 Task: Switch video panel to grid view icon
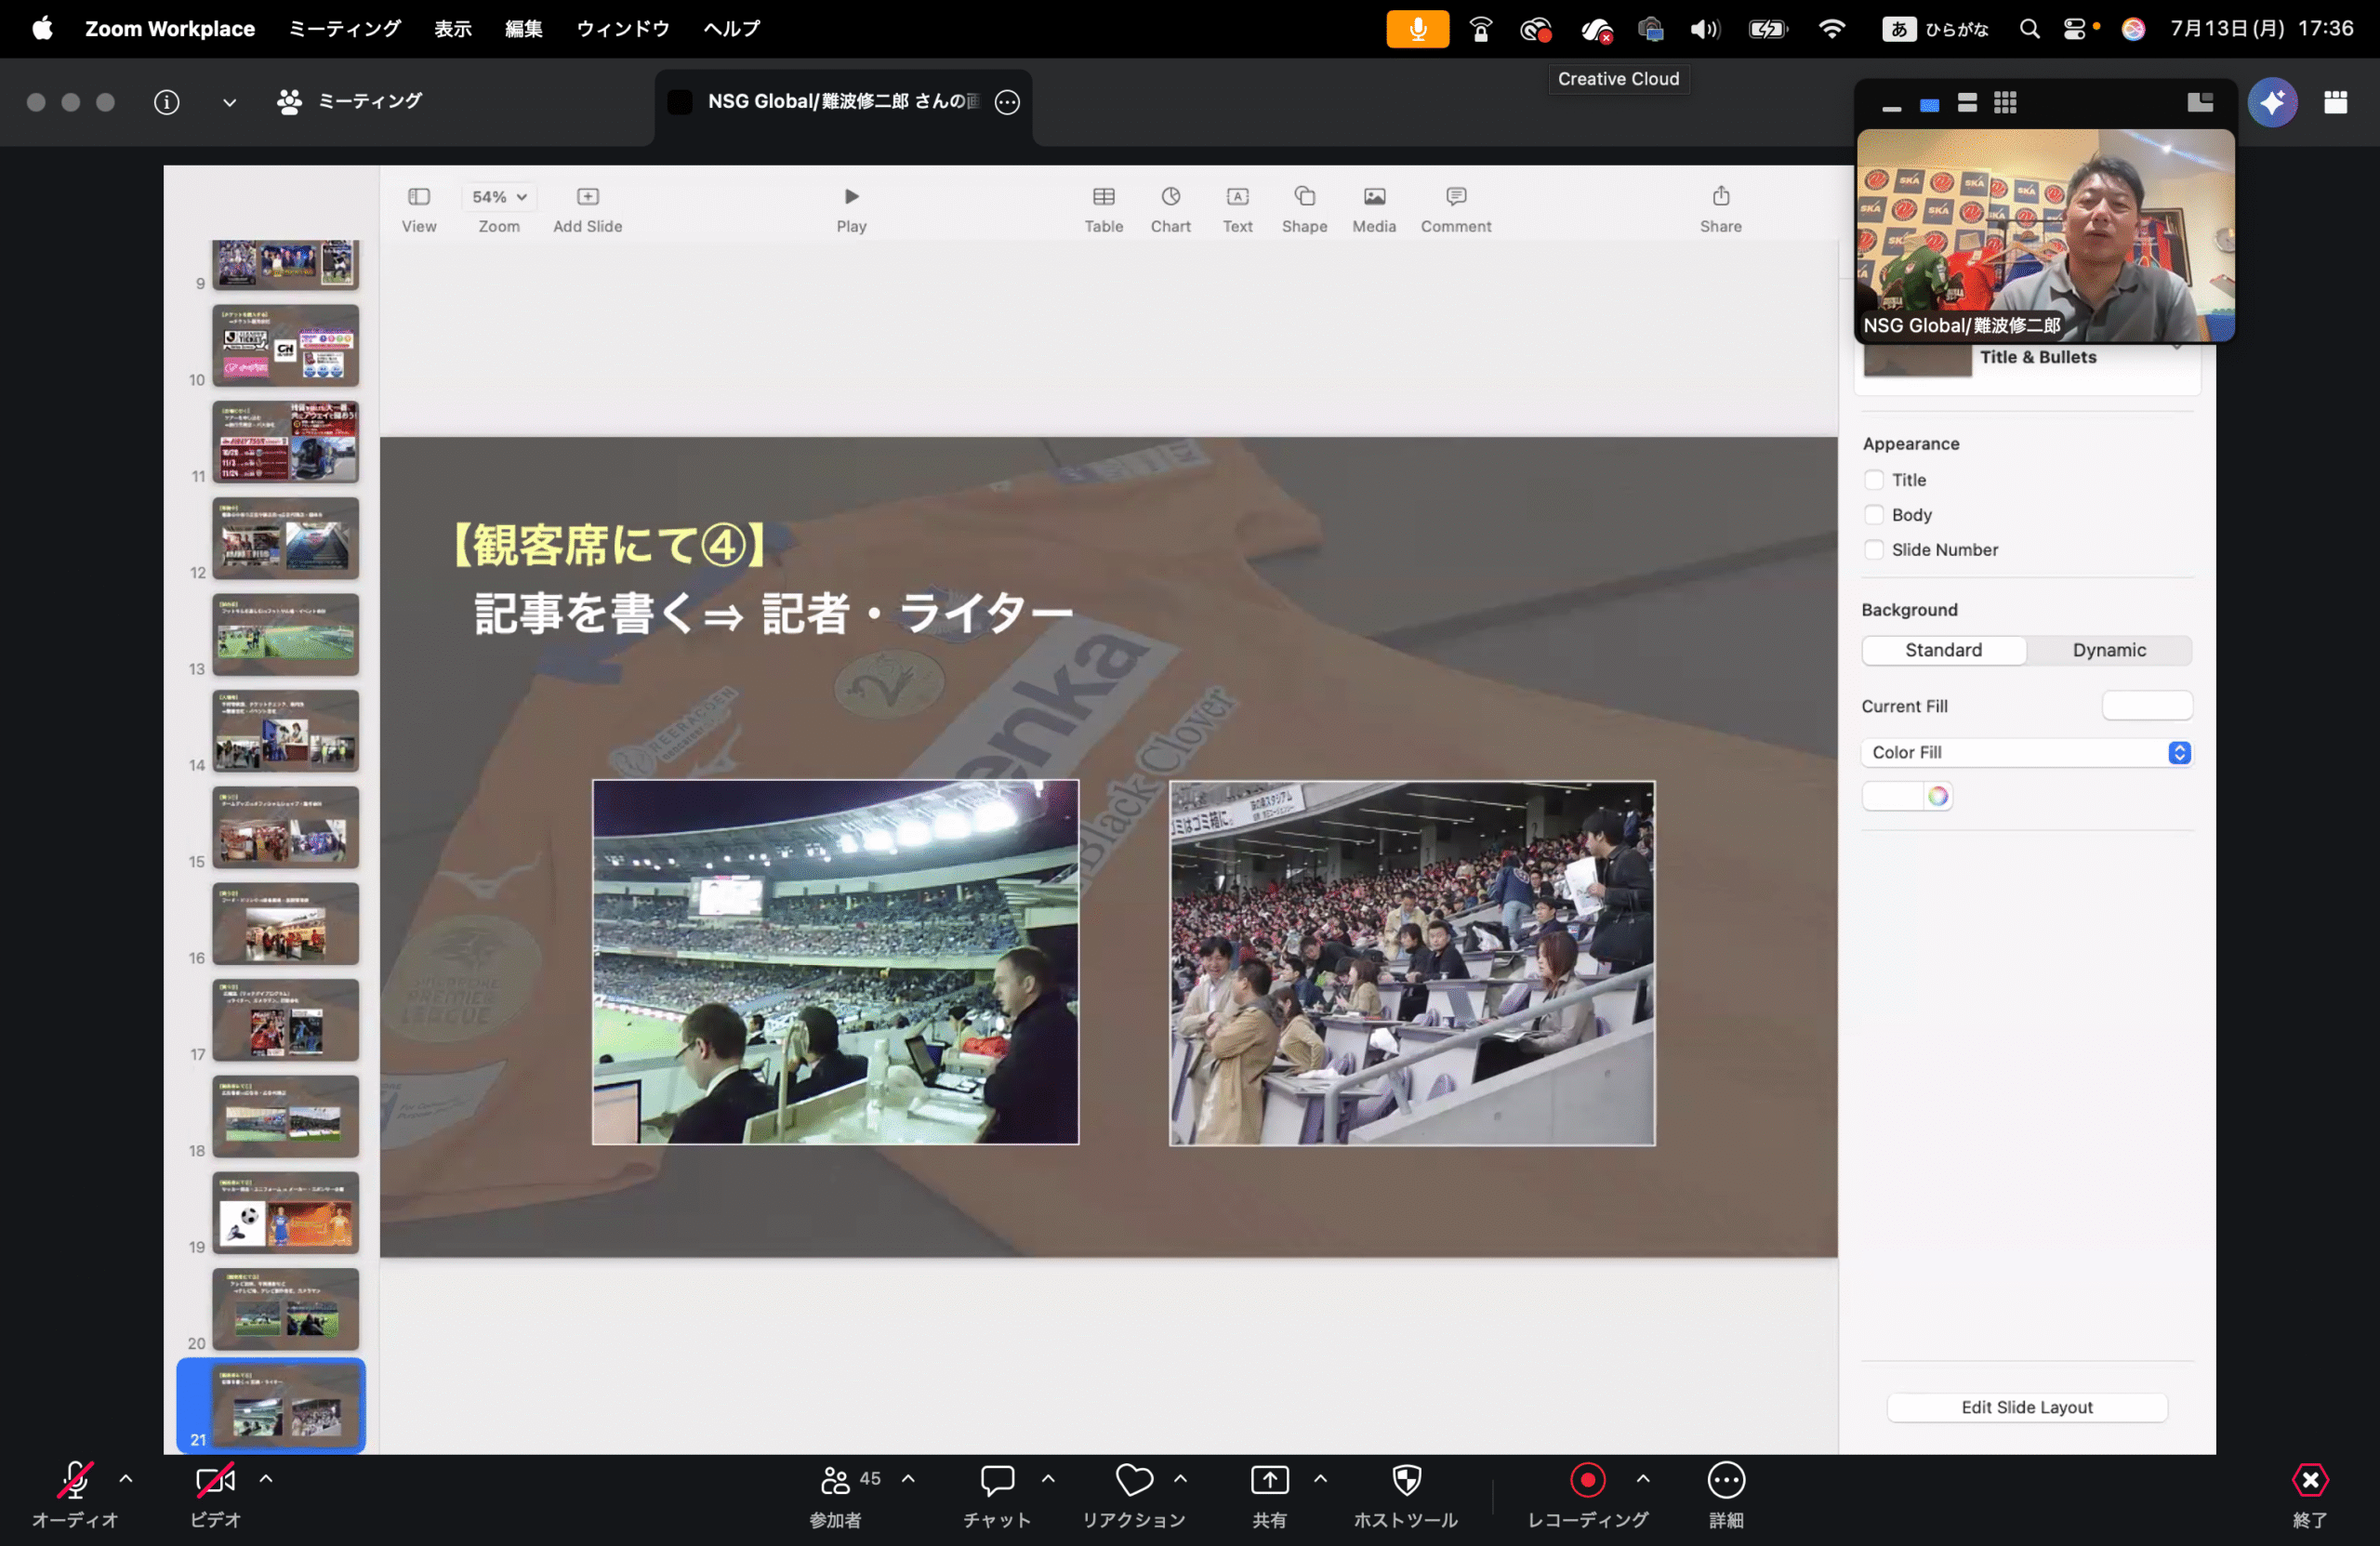coord(2004,102)
